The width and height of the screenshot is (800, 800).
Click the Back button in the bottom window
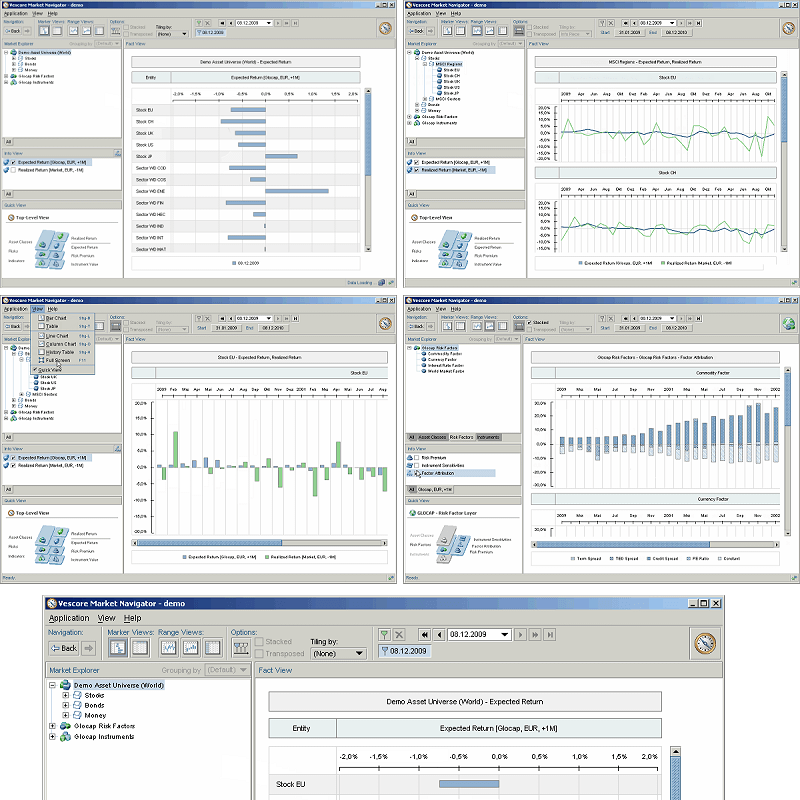pyautogui.click(x=65, y=648)
